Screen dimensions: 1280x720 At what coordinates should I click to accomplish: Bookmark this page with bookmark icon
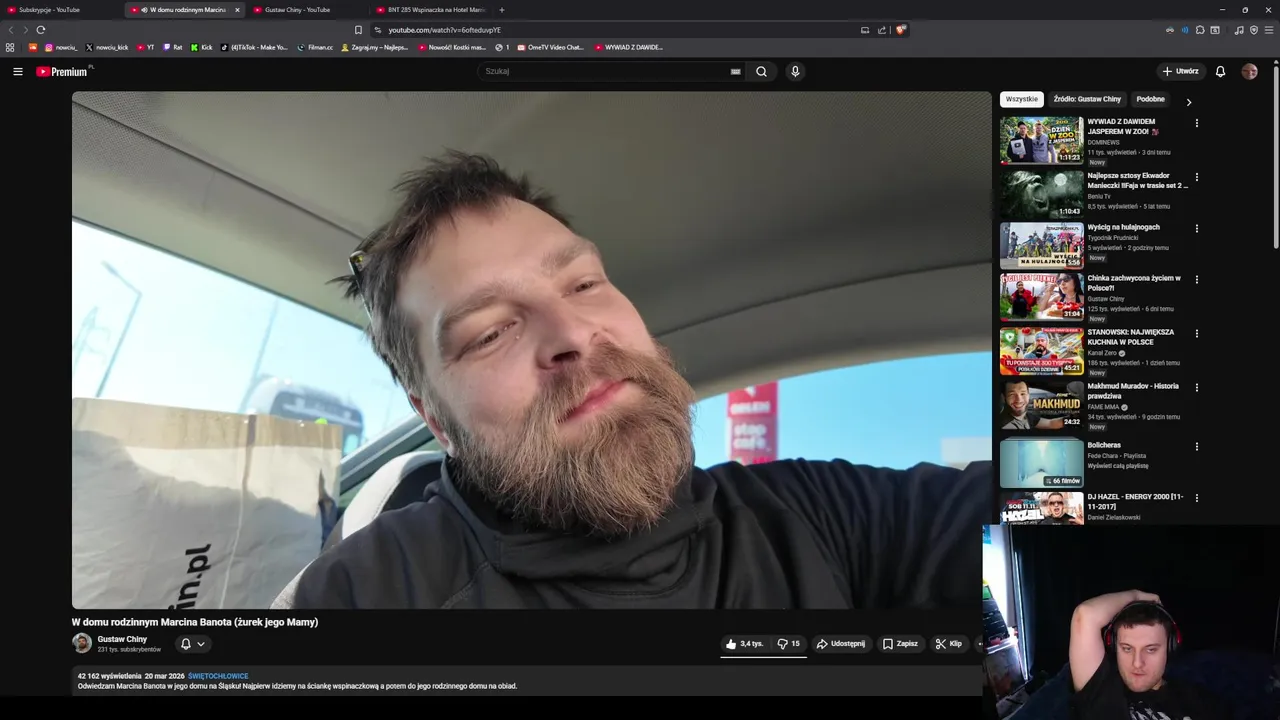coord(358,30)
